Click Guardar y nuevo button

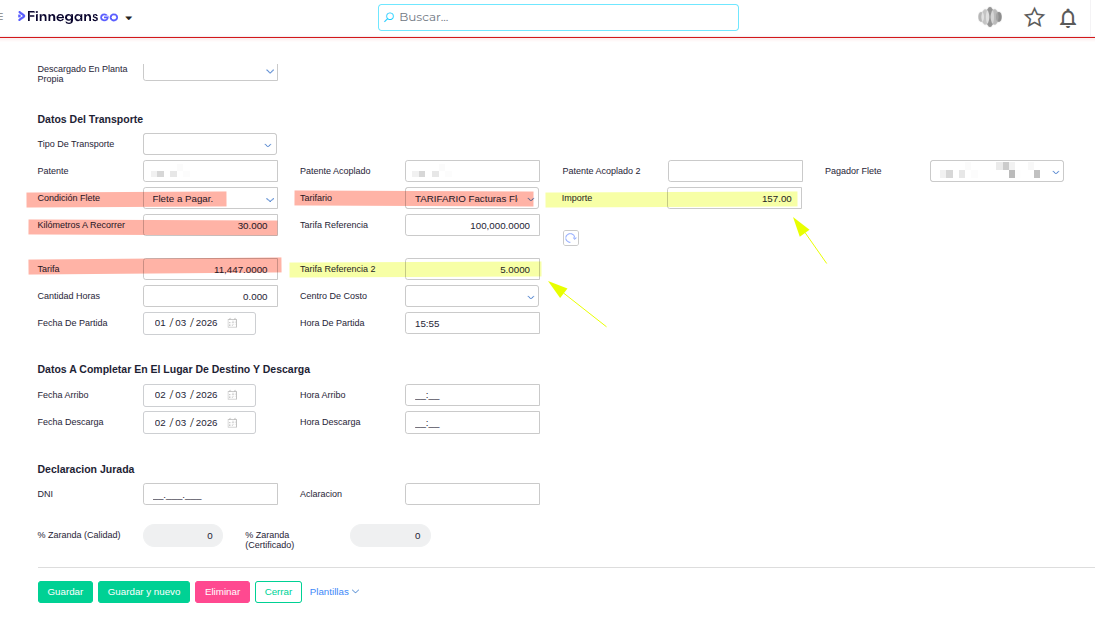click(x=144, y=592)
